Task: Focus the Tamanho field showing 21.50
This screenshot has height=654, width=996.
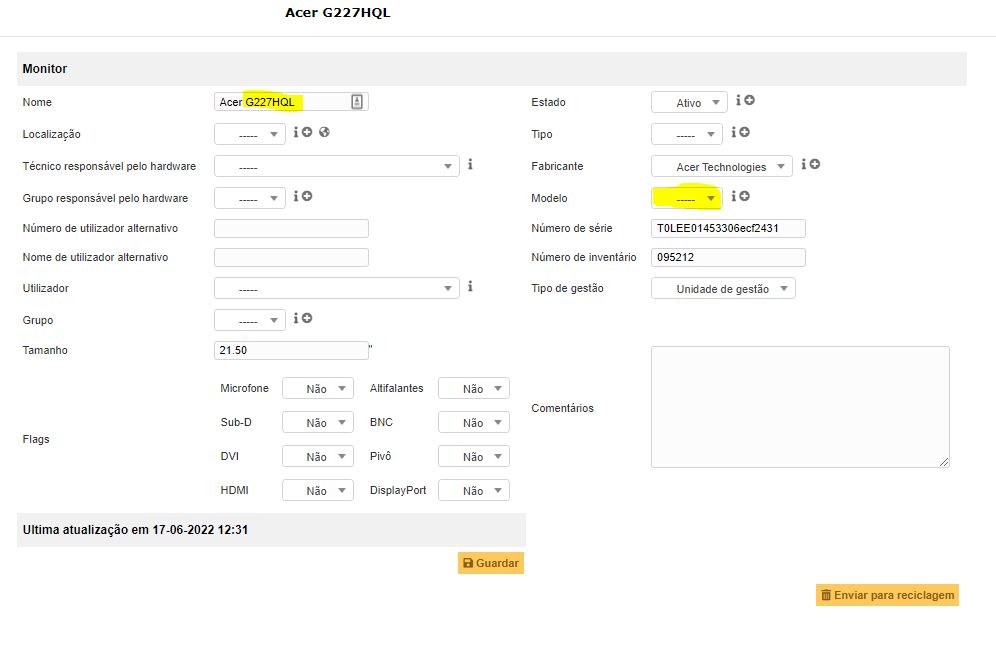Action: 292,350
